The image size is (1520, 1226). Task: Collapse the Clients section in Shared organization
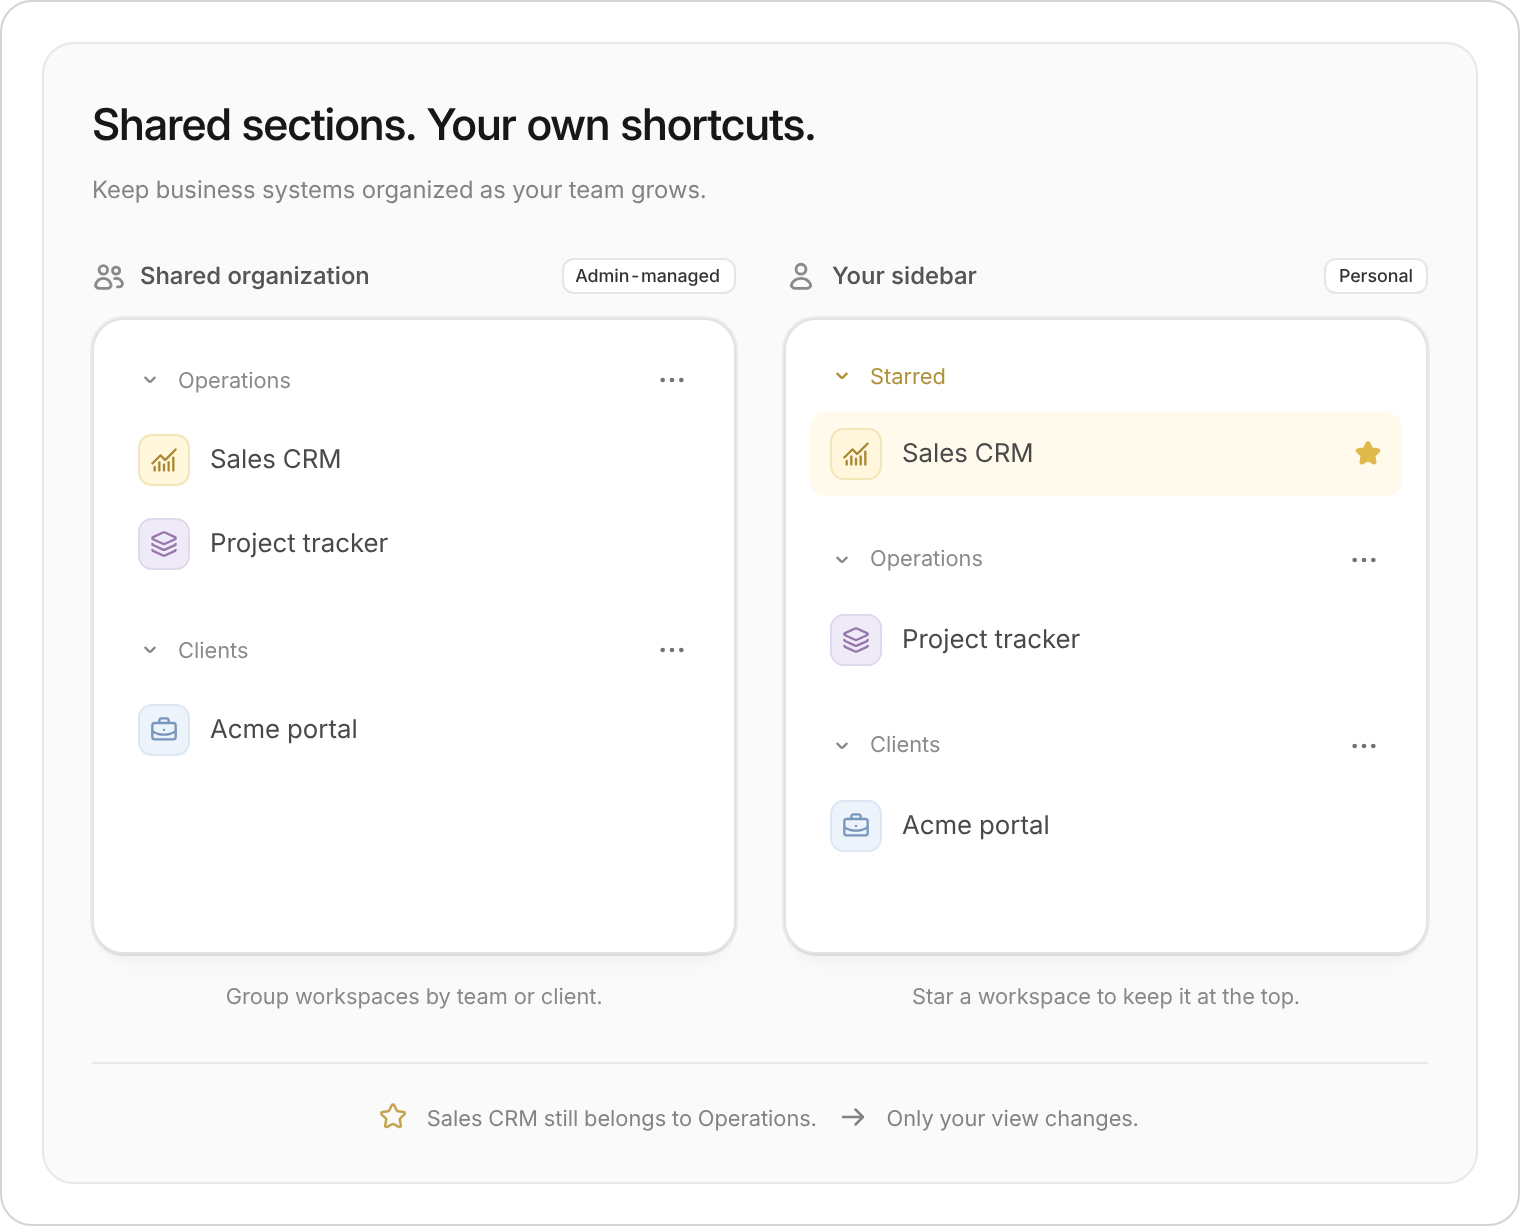coord(150,650)
